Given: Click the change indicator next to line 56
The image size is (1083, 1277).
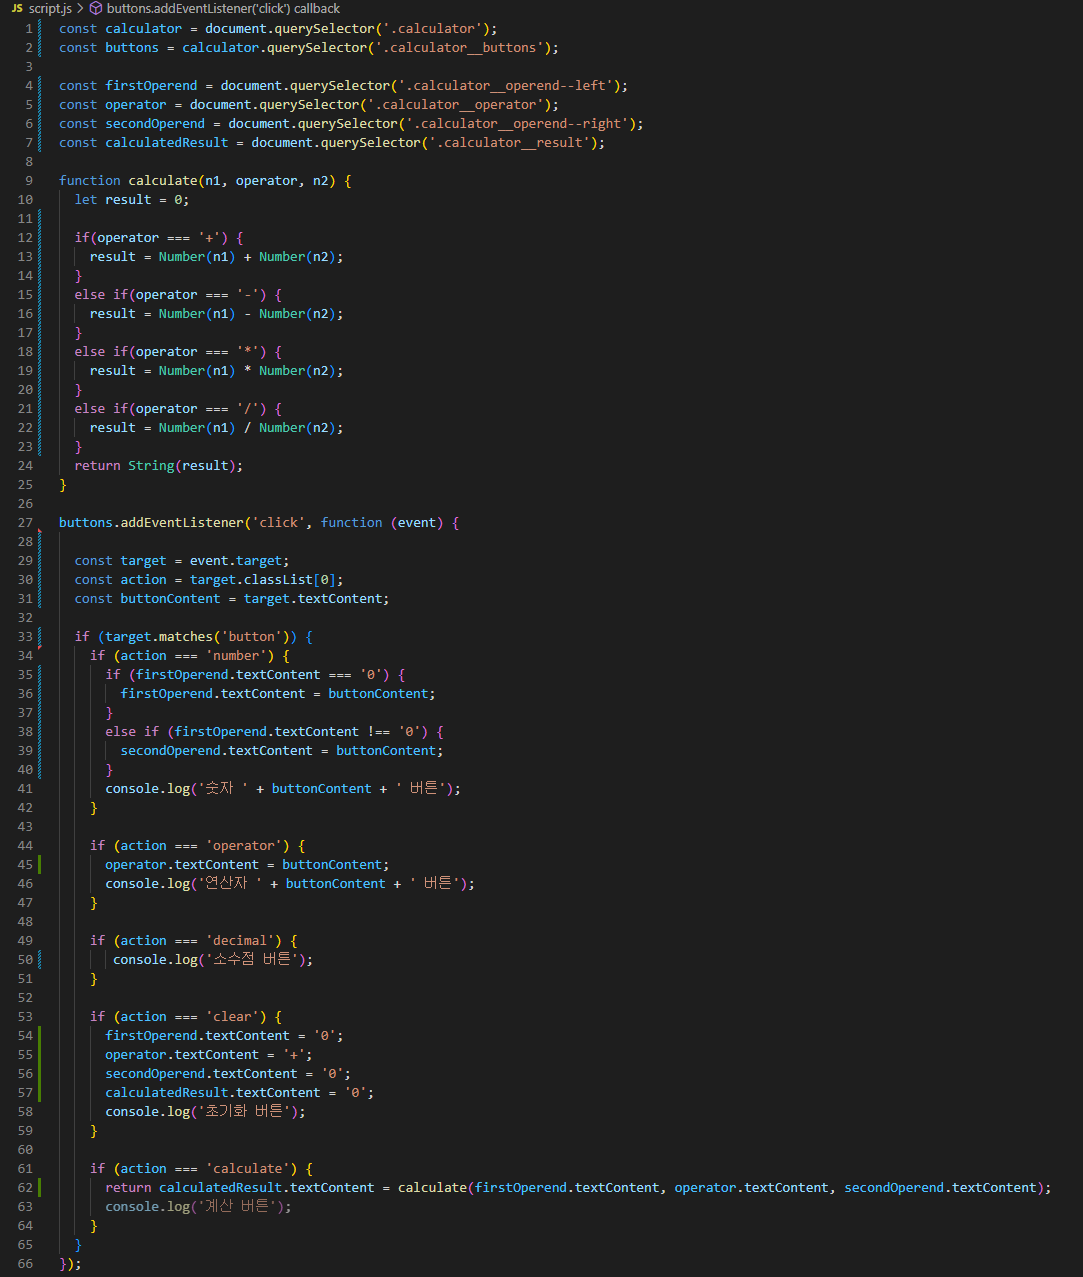Looking at the screenshot, I should point(38,1073).
